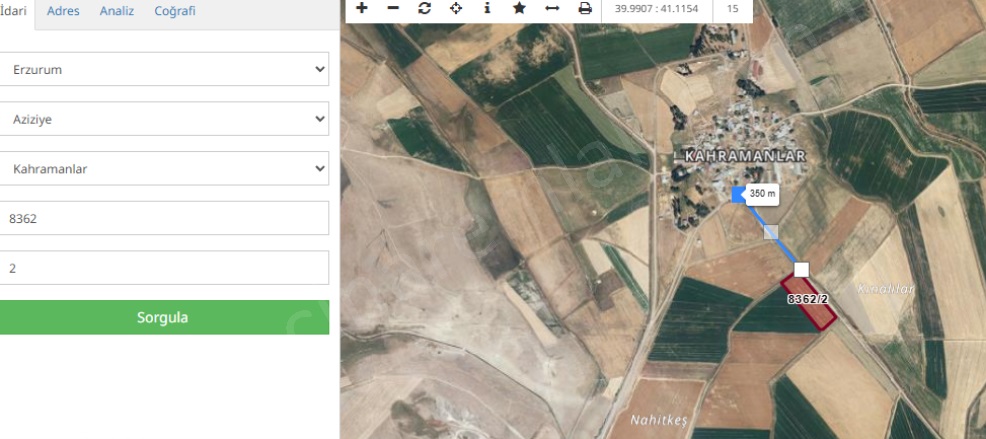This screenshot has height=439, width=986.
Task: Expand the Aziziye district dropdown
Action: (x=164, y=119)
